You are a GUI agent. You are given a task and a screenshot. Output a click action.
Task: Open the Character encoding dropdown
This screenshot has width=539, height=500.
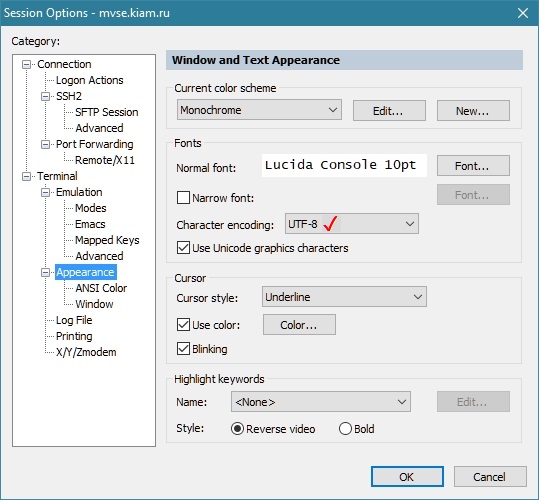[352, 224]
